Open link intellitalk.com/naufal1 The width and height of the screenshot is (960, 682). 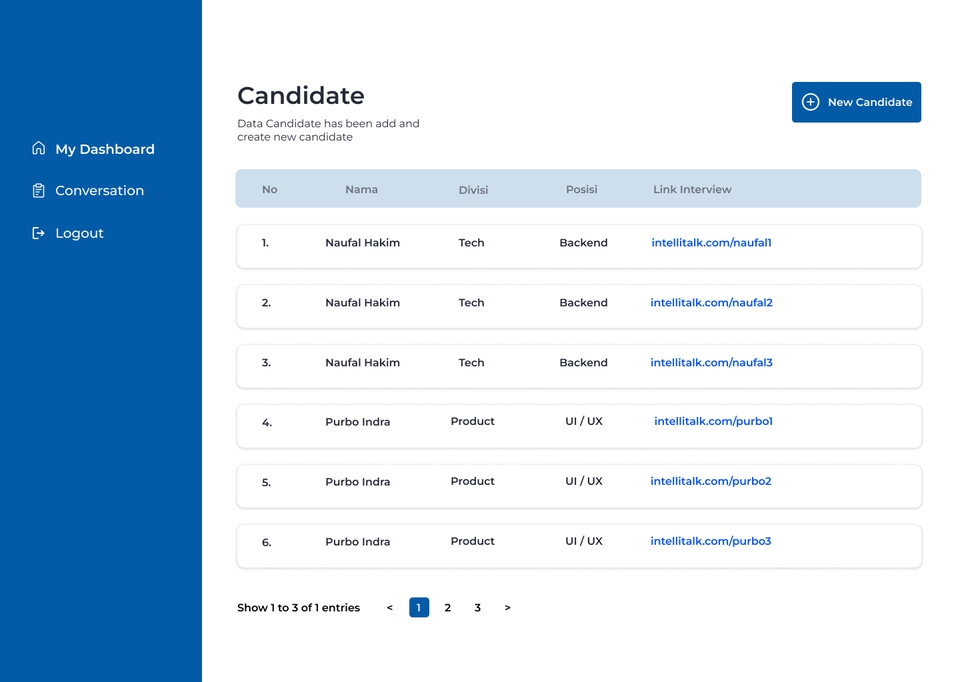click(711, 242)
